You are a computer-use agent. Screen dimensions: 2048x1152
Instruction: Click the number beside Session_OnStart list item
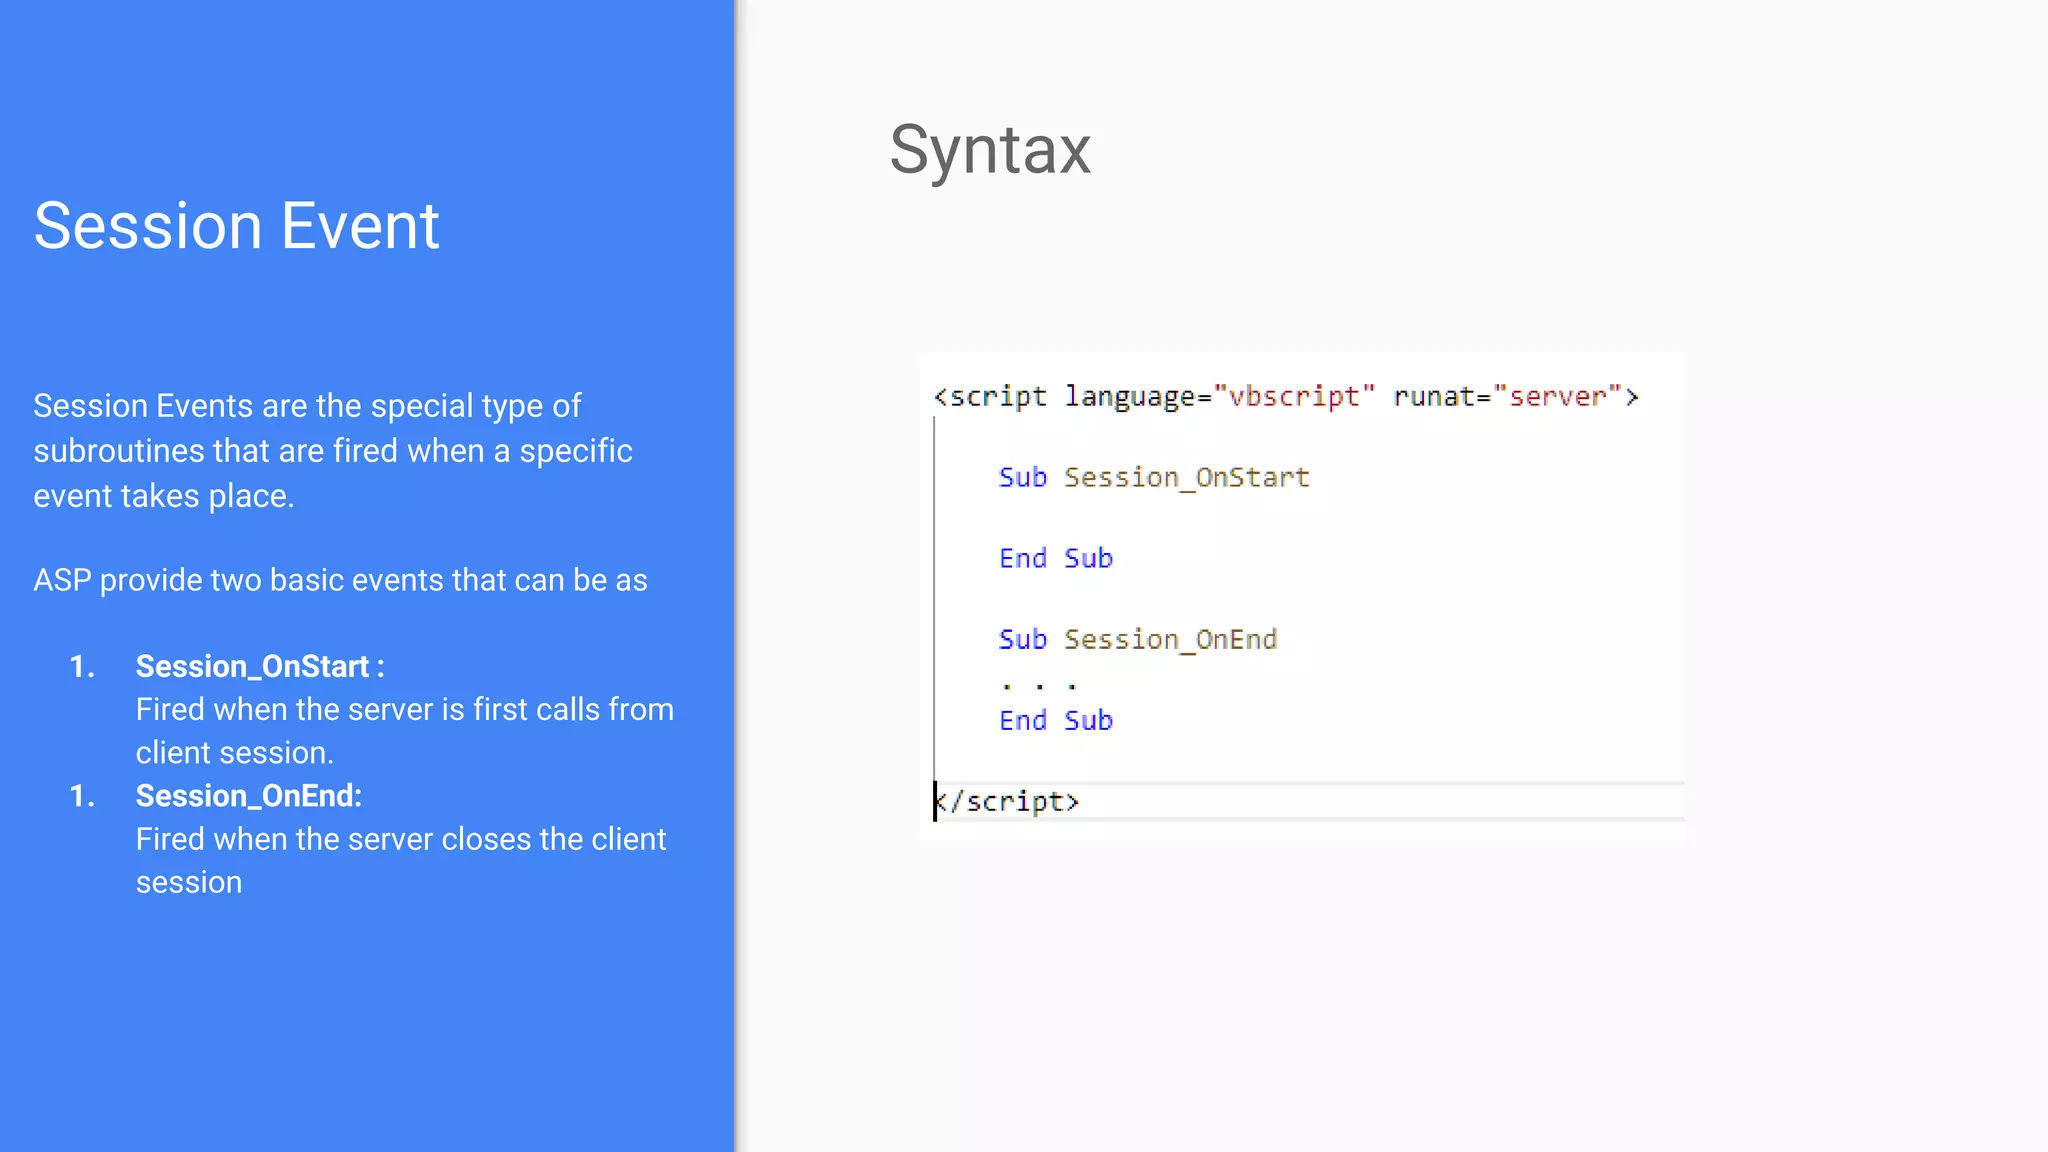(82, 667)
